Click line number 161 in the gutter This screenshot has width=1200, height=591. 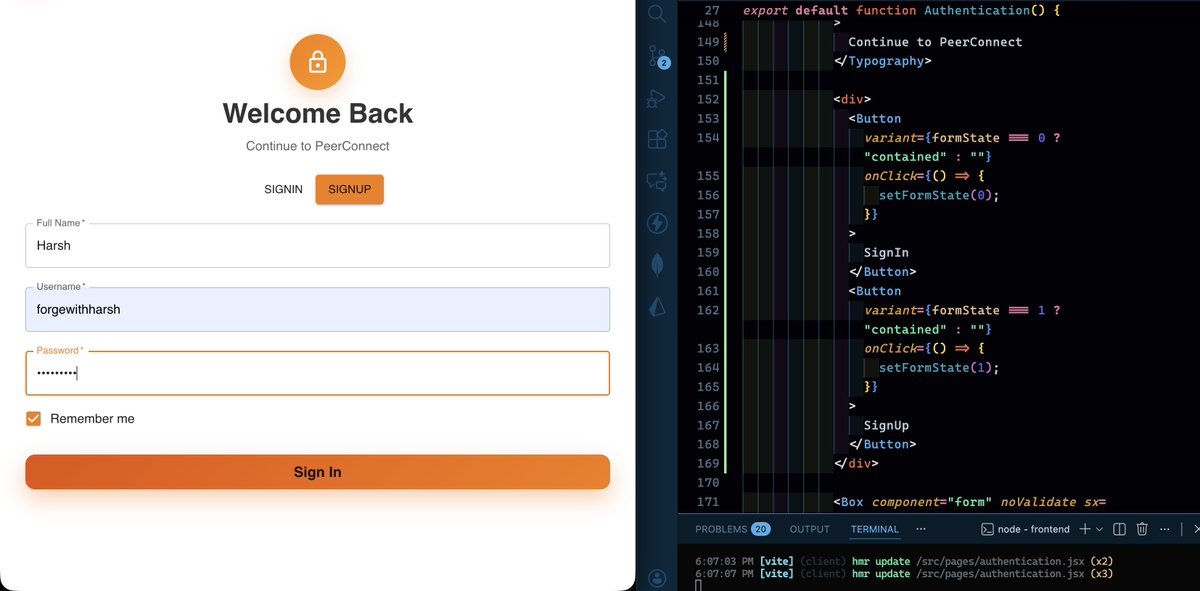[707, 291]
